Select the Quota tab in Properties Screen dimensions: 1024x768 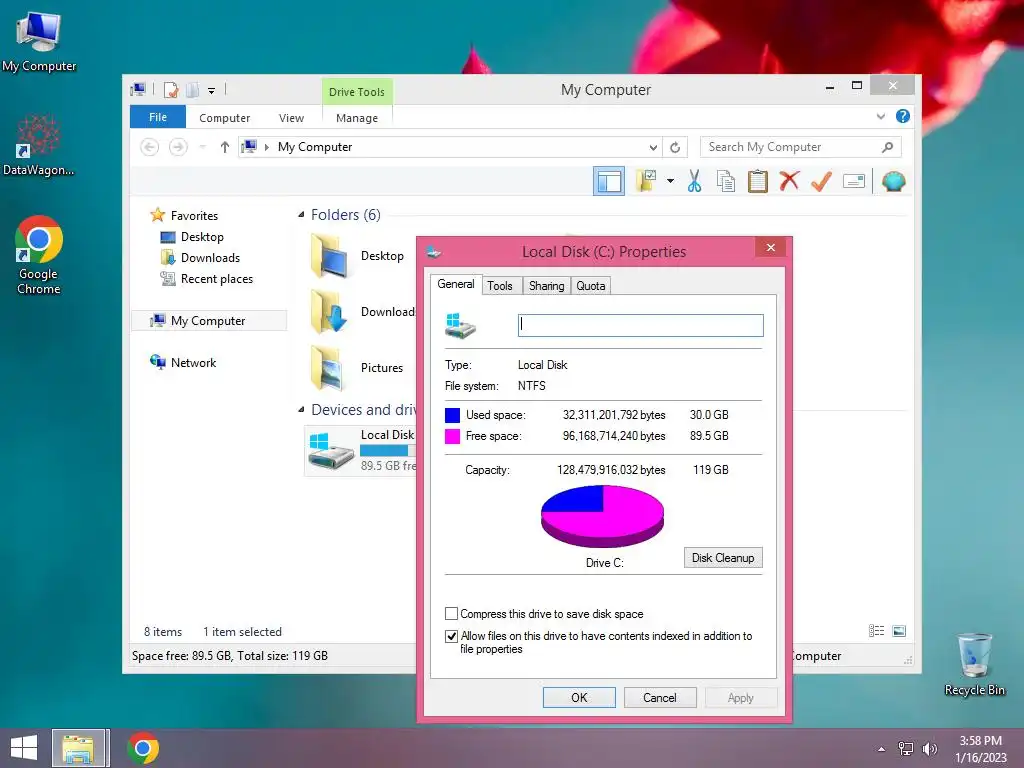pyautogui.click(x=590, y=286)
